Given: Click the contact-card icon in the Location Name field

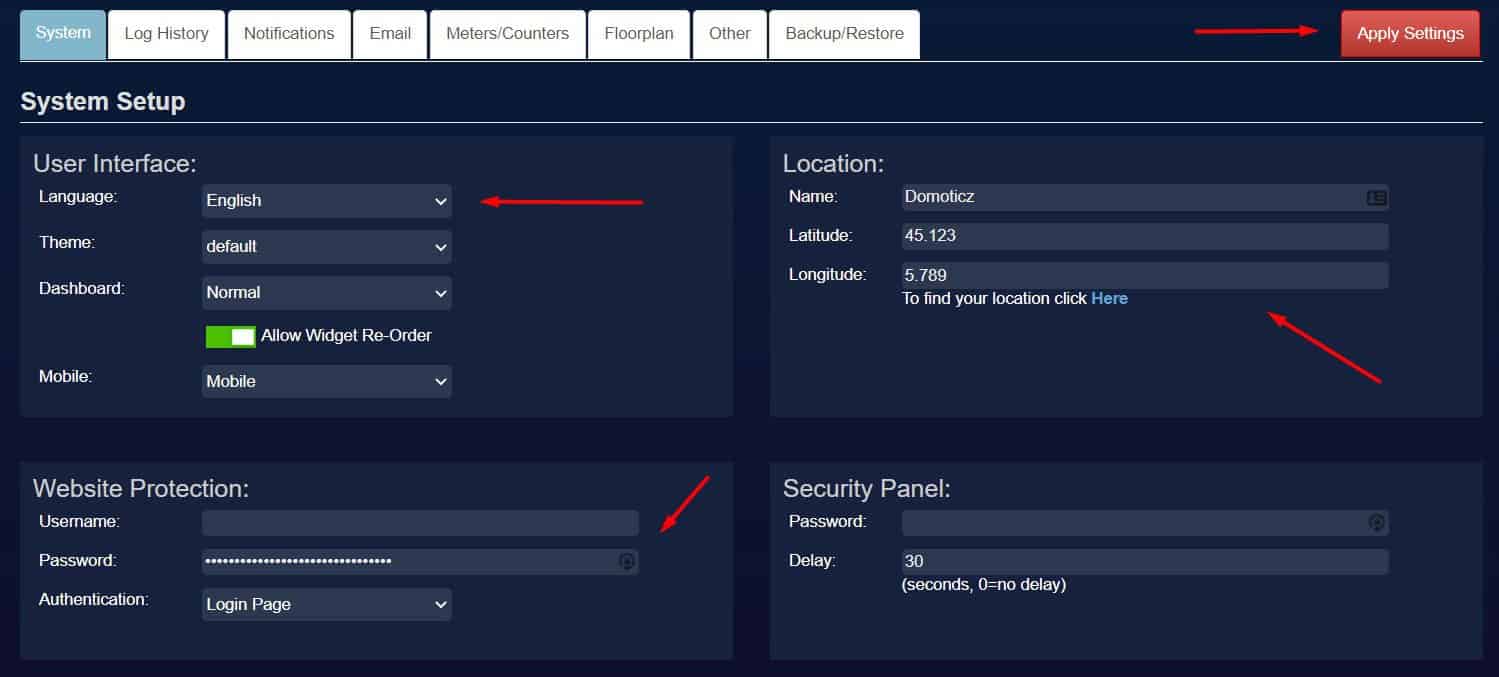Looking at the screenshot, I should click(1378, 197).
